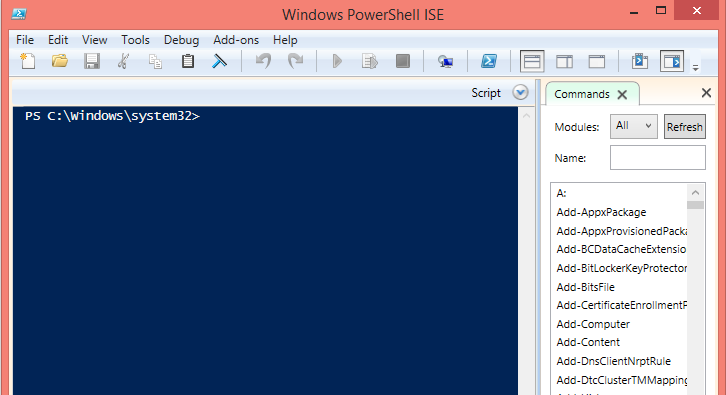Open the View menu
This screenshot has height=395, width=726.
point(94,40)
